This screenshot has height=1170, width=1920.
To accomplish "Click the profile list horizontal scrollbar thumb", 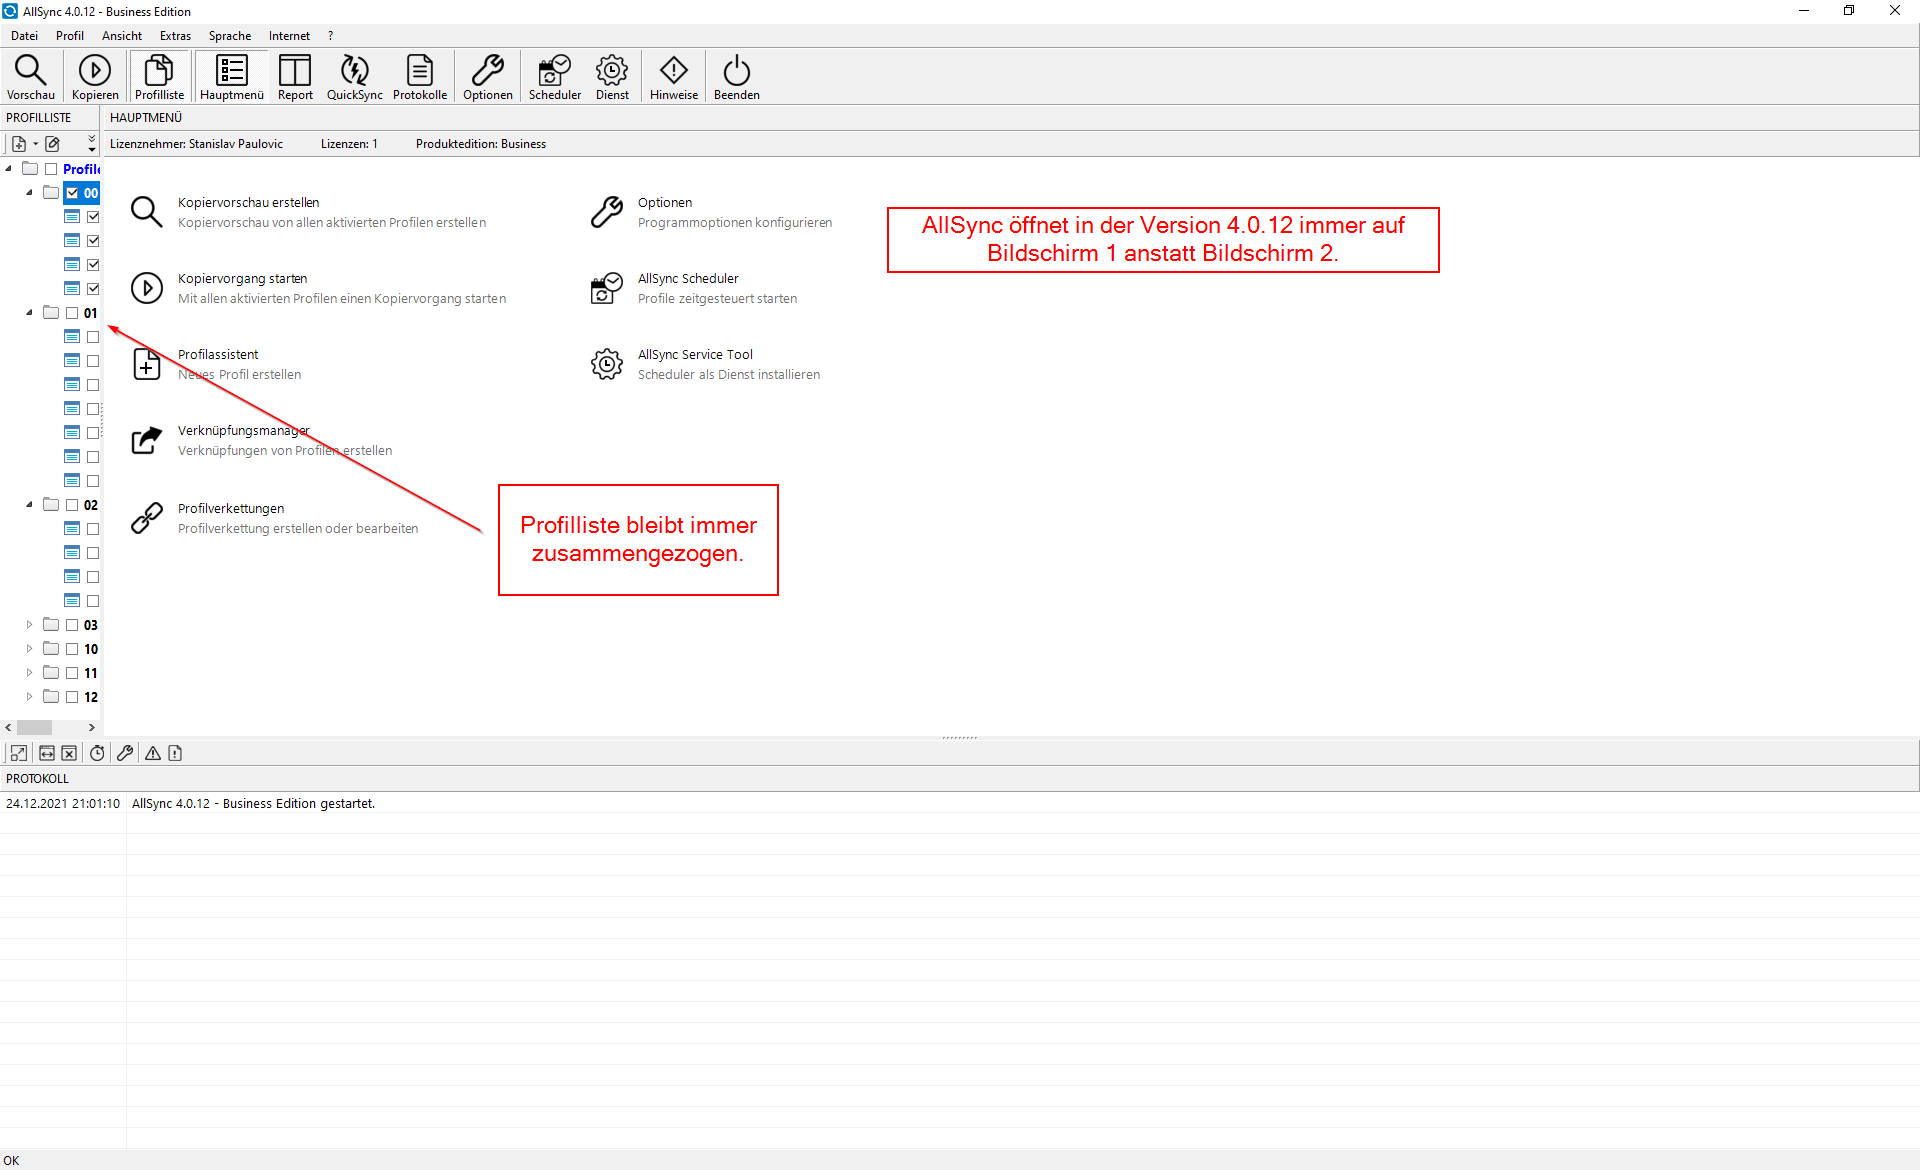I will click(35, 728).
